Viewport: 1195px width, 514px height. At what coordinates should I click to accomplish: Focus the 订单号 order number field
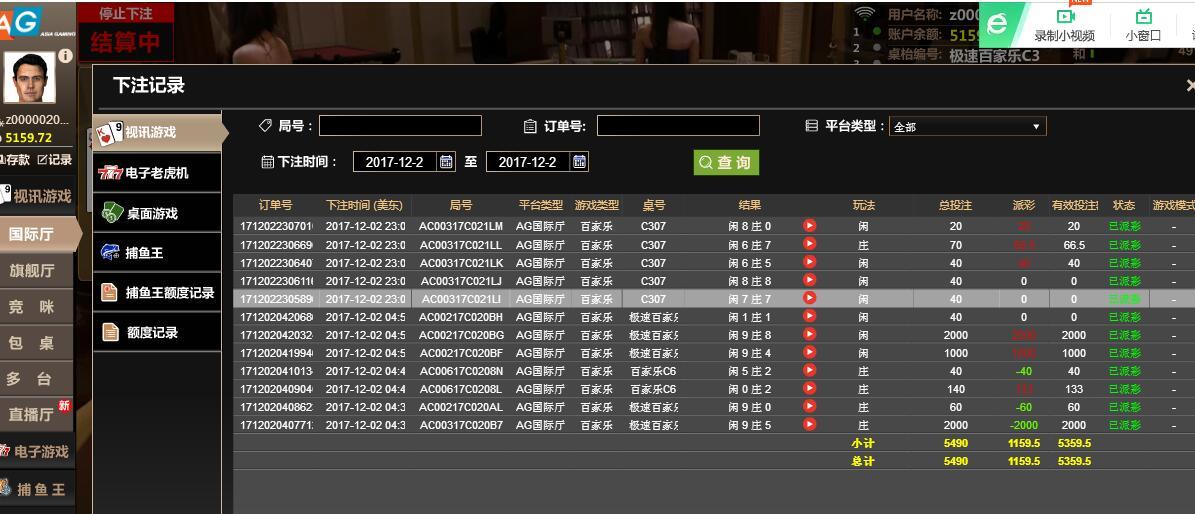click(678, 126)
